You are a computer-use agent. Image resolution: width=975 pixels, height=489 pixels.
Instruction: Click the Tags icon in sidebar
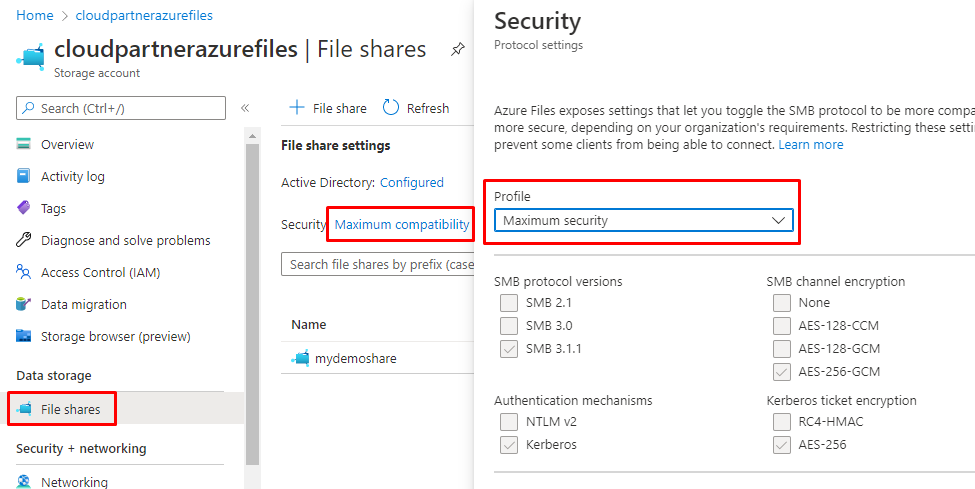tap(25, 208)
